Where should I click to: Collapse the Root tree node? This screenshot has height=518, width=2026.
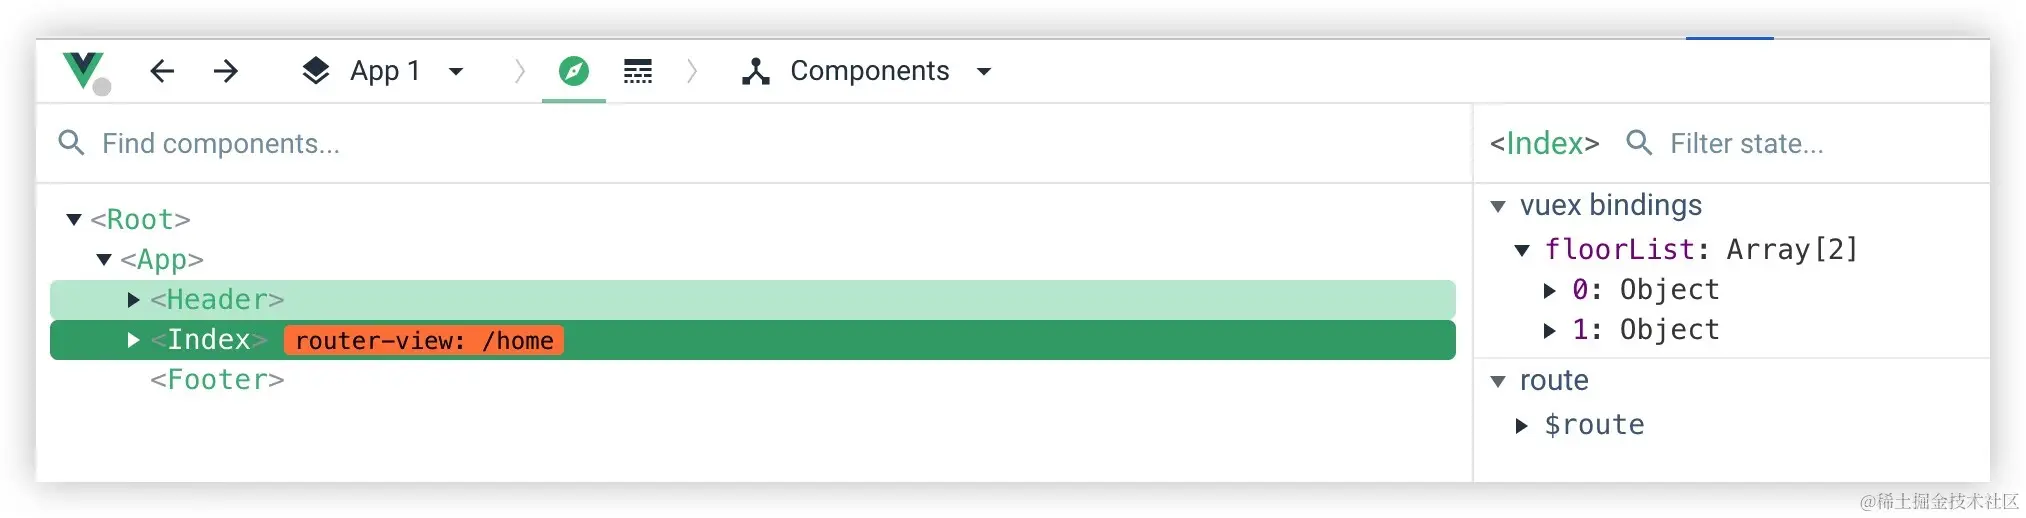pyautogui.click(x=74, y=220)
